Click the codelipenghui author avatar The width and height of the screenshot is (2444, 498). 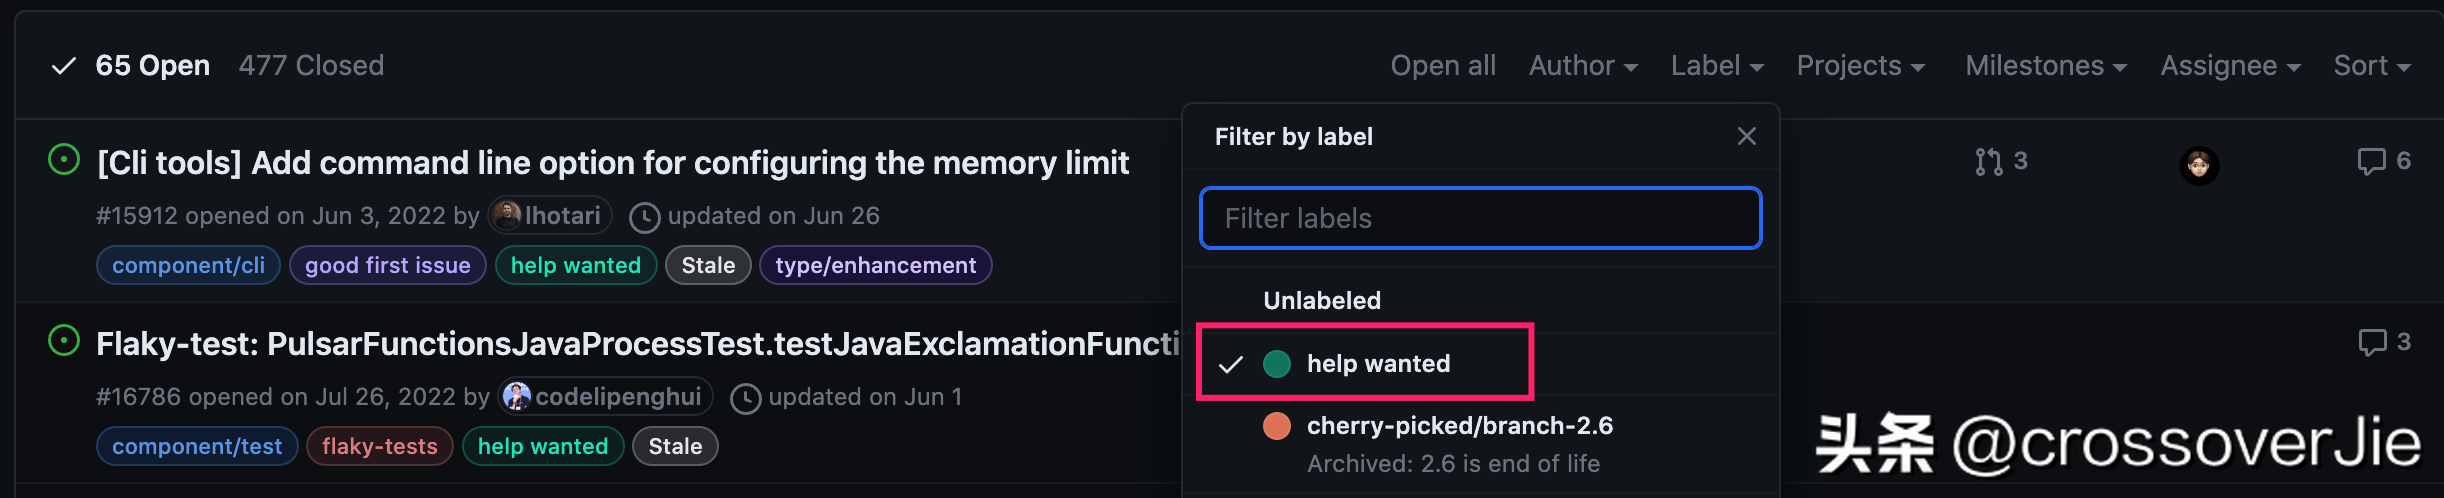pyautogui.click(x=516, y=396)
